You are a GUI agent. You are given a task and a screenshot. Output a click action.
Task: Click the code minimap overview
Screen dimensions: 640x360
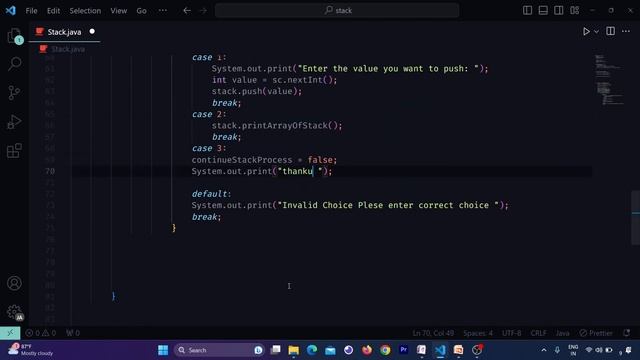[609, 80]
